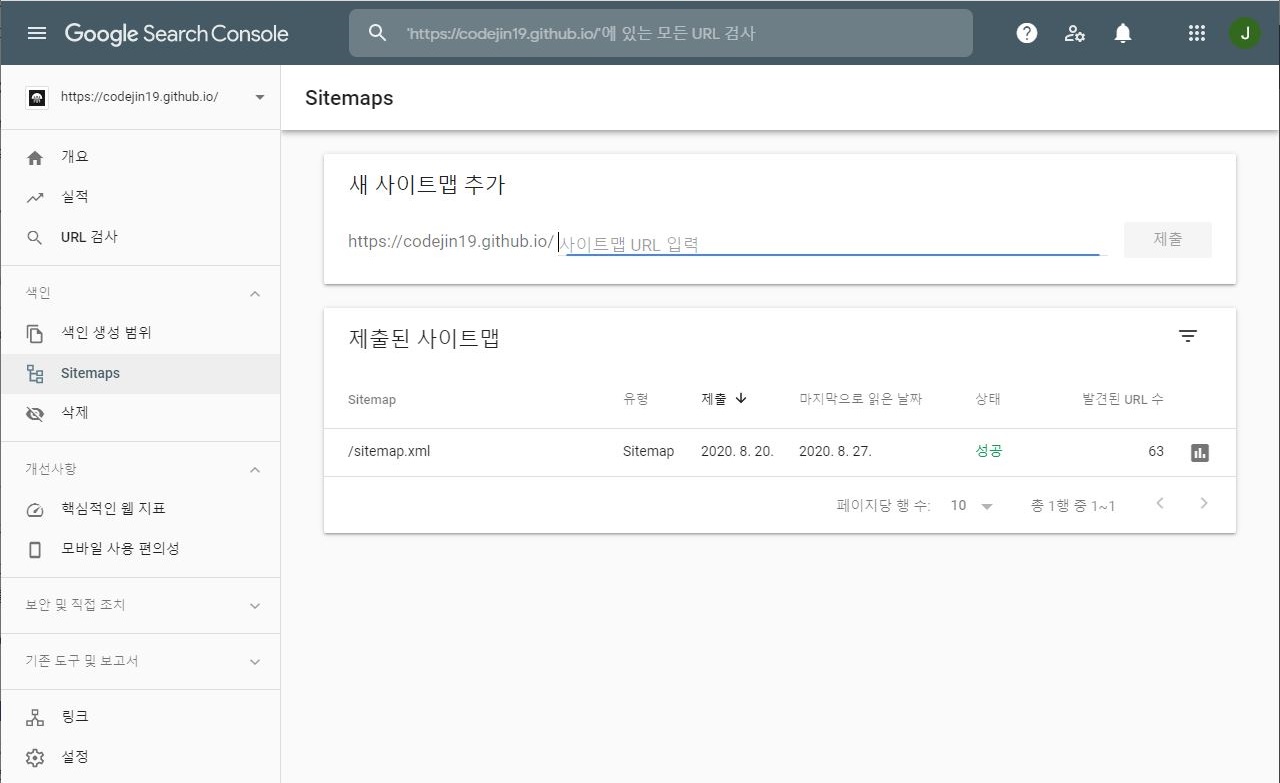
Task: Click the Google Search Console logo
Action: tap(177, 33)
